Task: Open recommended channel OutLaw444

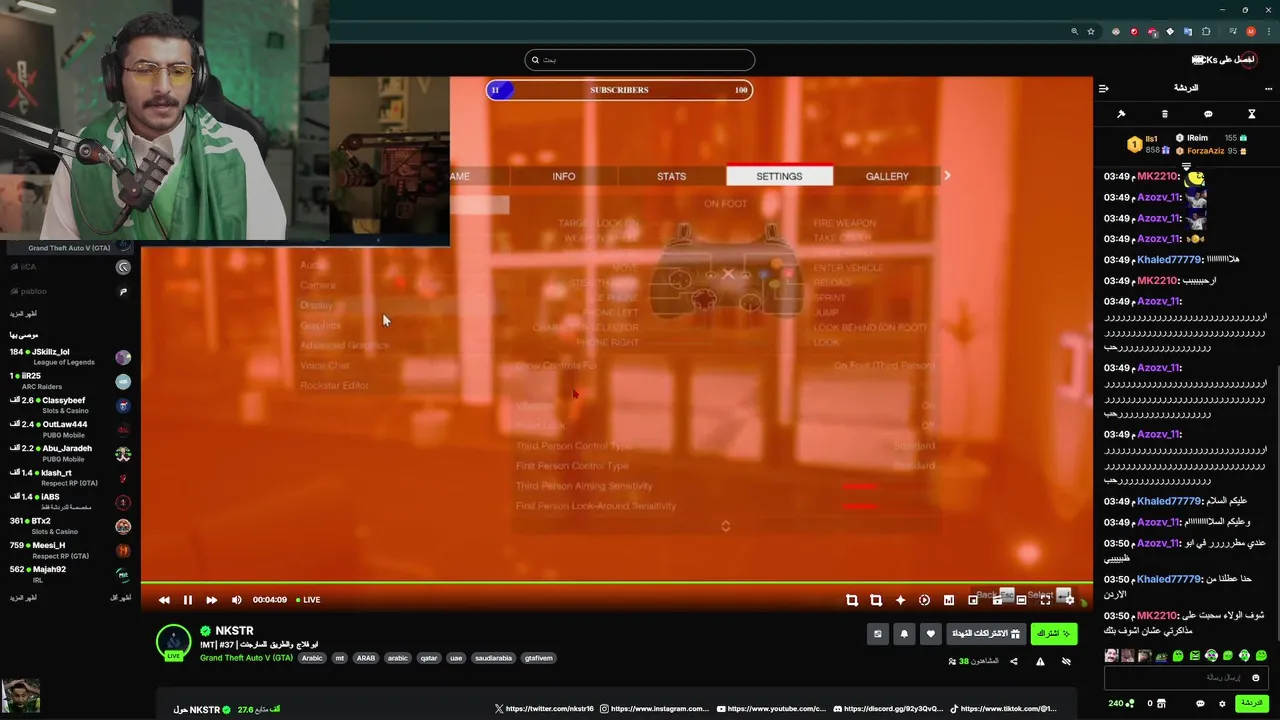Action: [70, 429]
